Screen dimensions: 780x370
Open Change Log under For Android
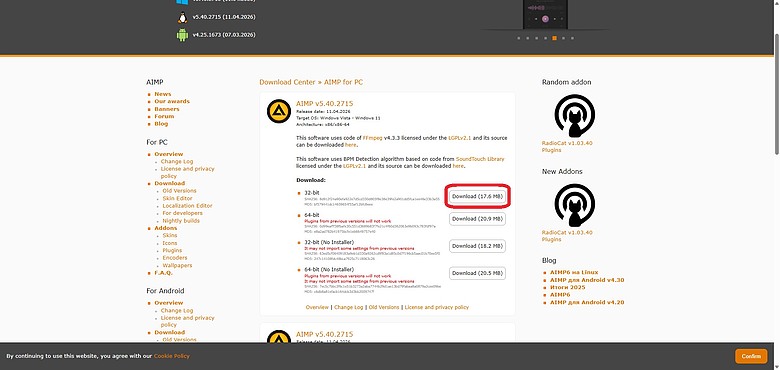177,311
